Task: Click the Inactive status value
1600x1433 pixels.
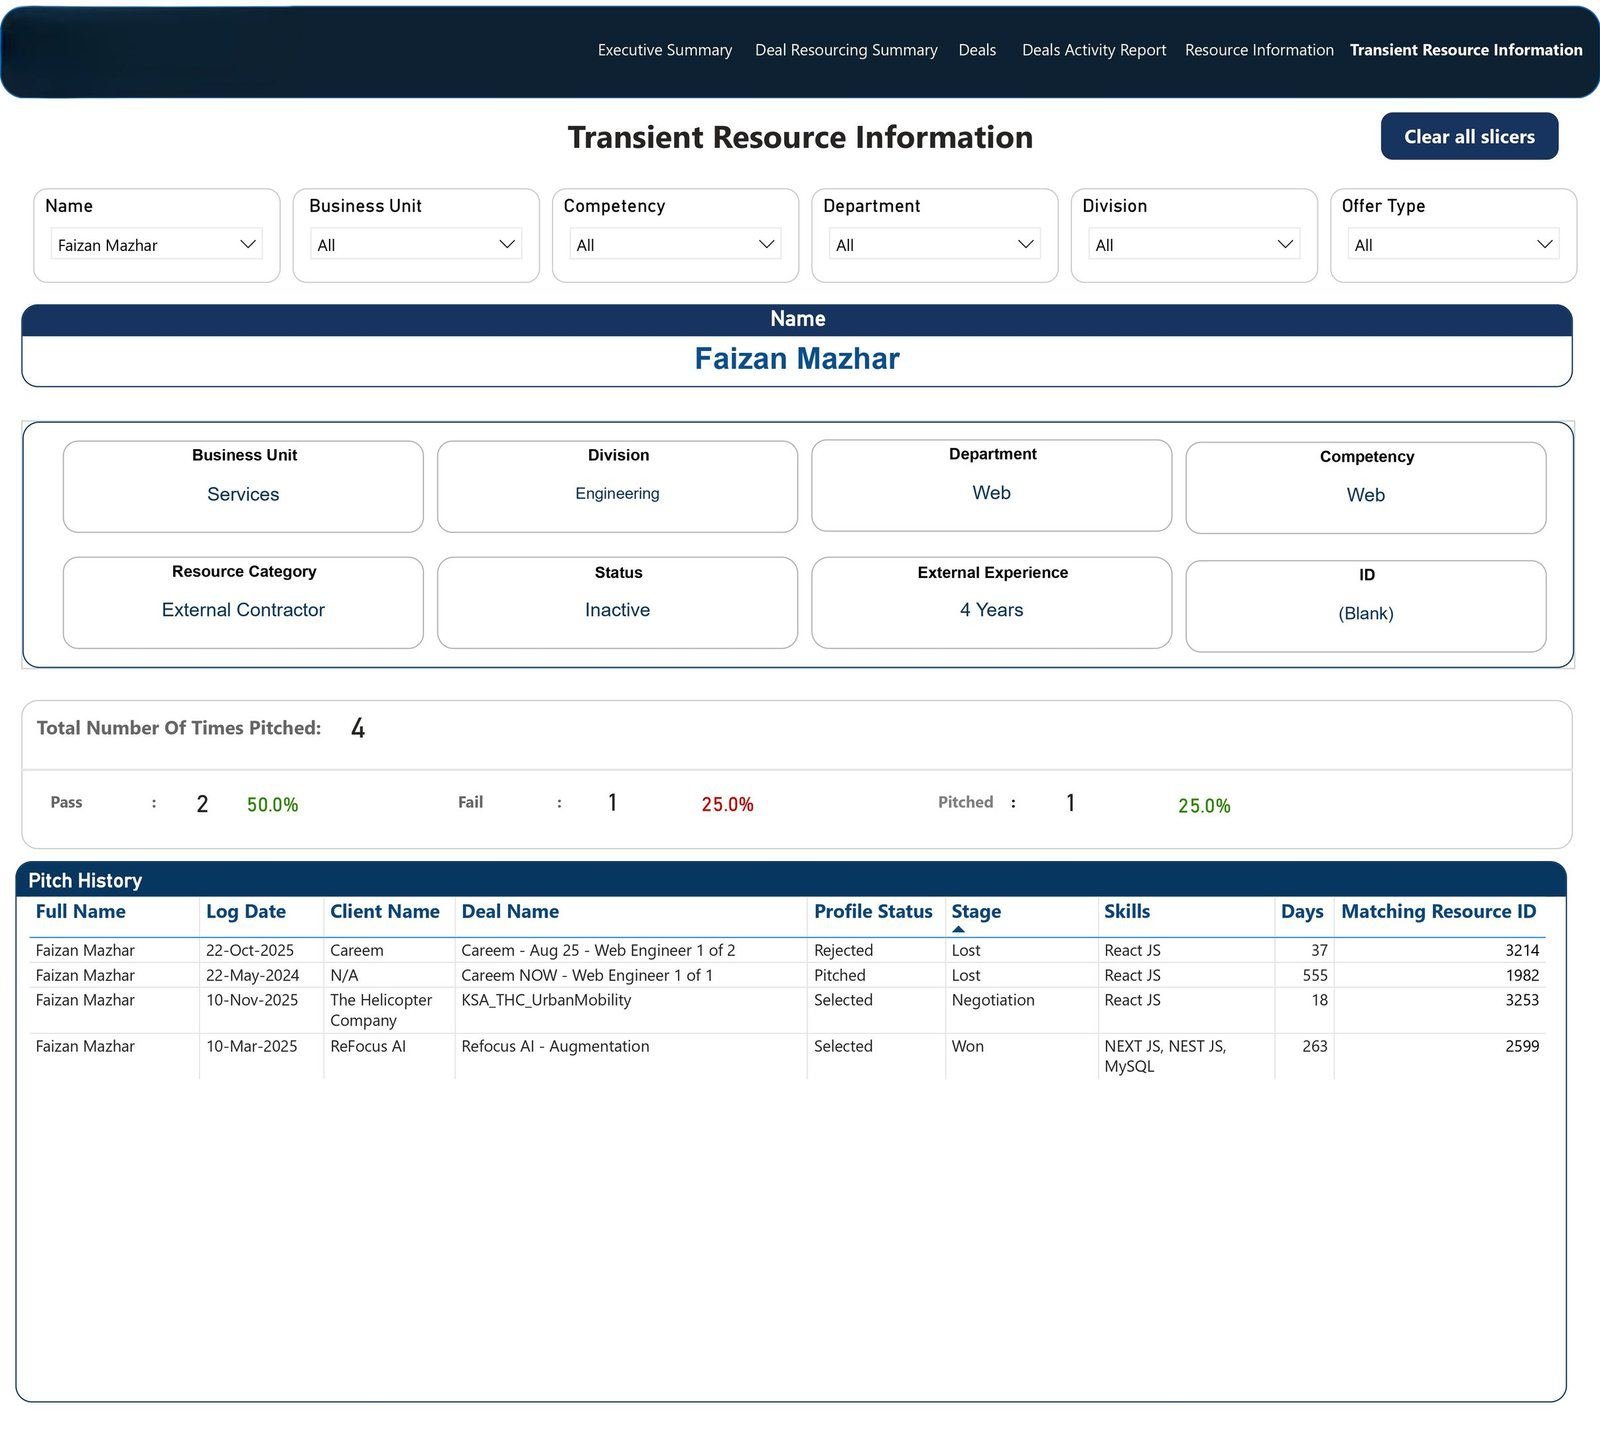Action: [x=617, y=609]
